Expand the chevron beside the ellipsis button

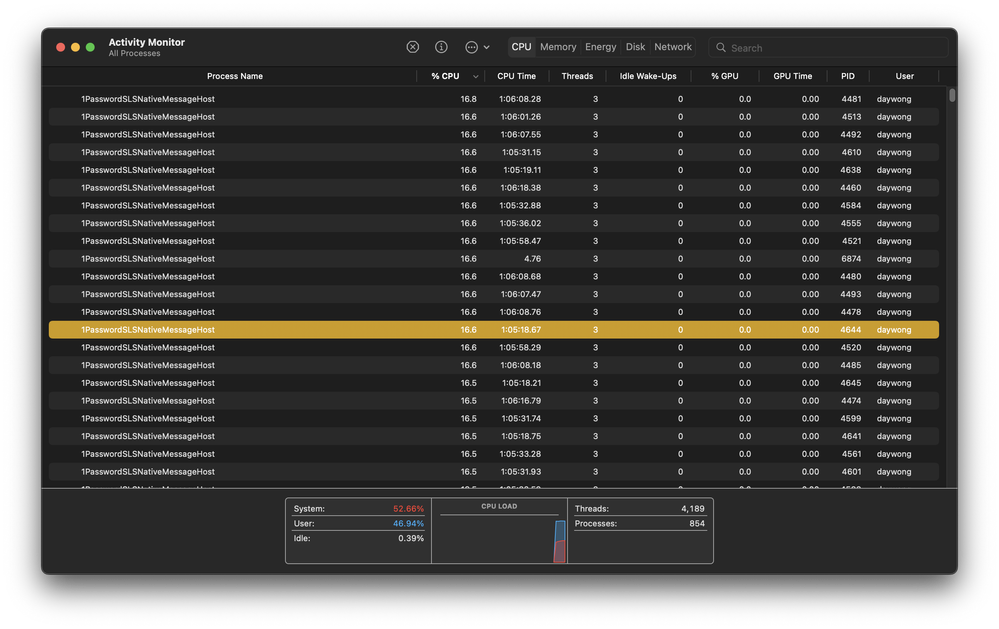pyautogui.click(x=487, y=47)
